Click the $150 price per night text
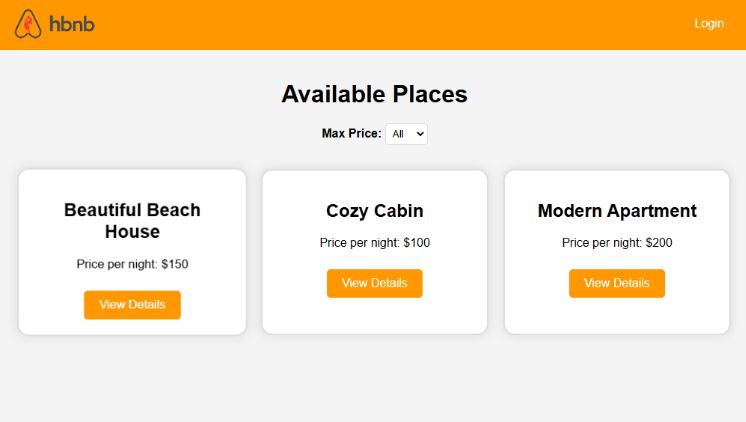Viewport: 746px width, 422px height. [132, 265]
